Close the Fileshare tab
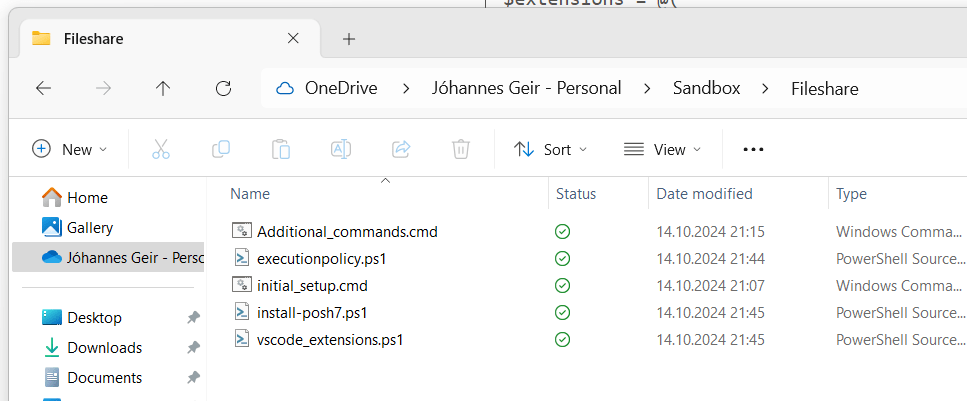The image size is (967, 401). tap(293, 39)
